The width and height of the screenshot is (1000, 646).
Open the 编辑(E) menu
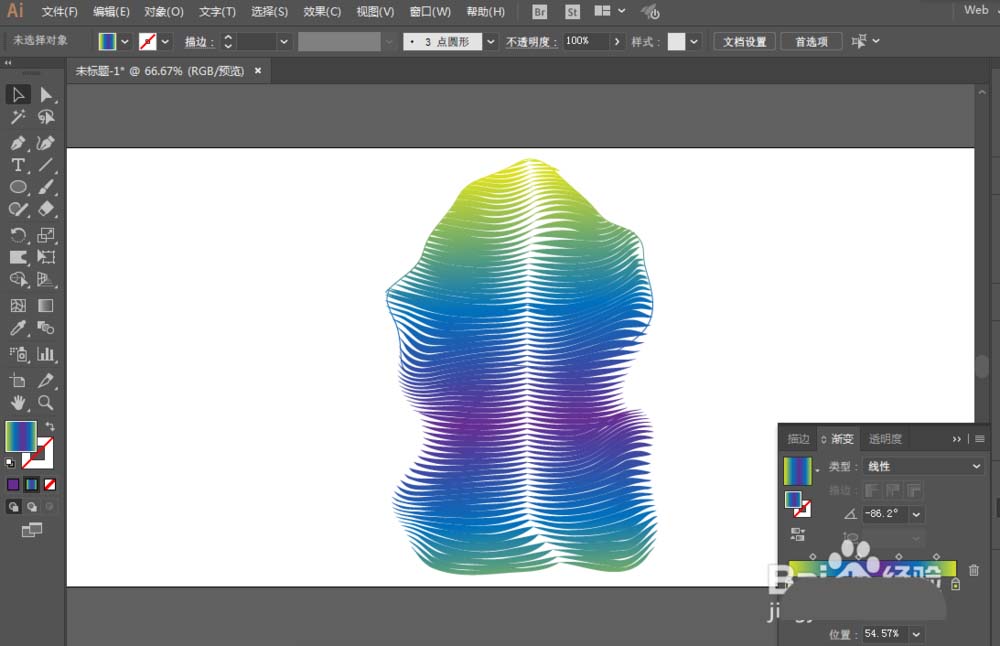(x=111, y=11)
